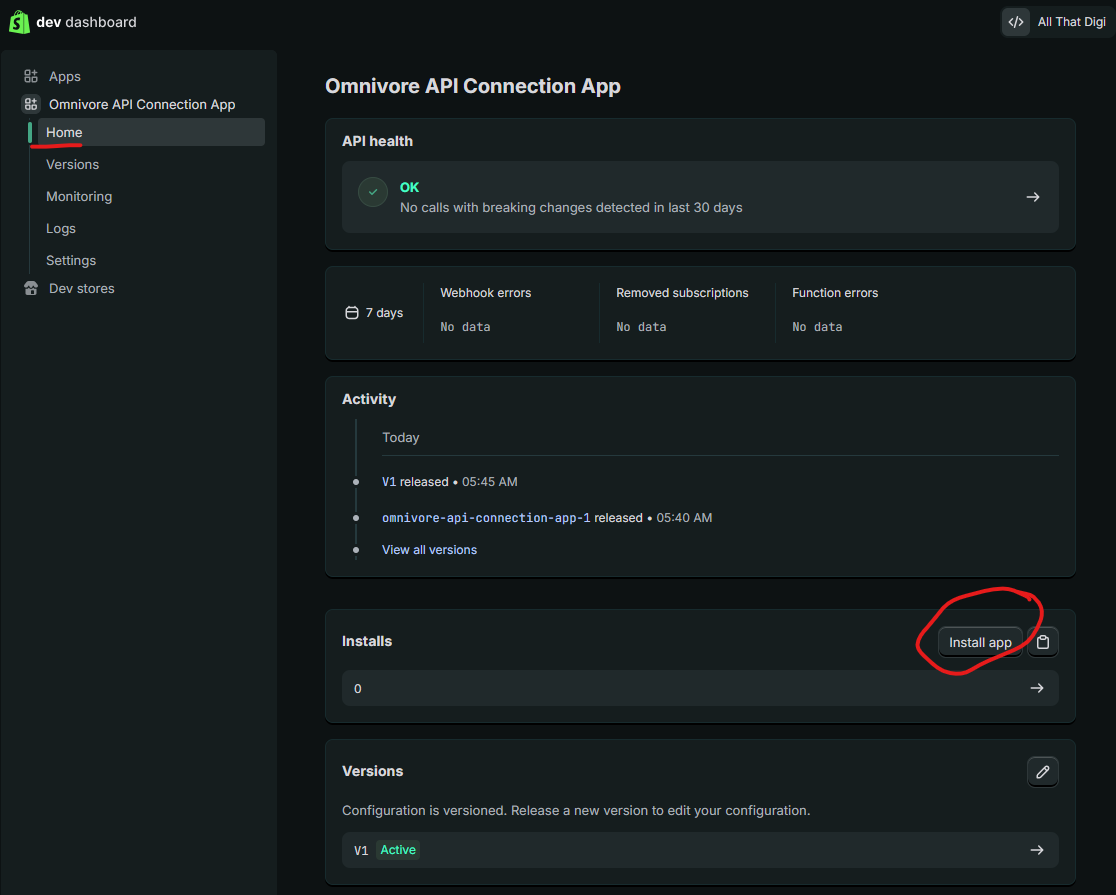Viewport: 1116px width, 895px height.
Task: Click the API health heading
Action: 377,141
